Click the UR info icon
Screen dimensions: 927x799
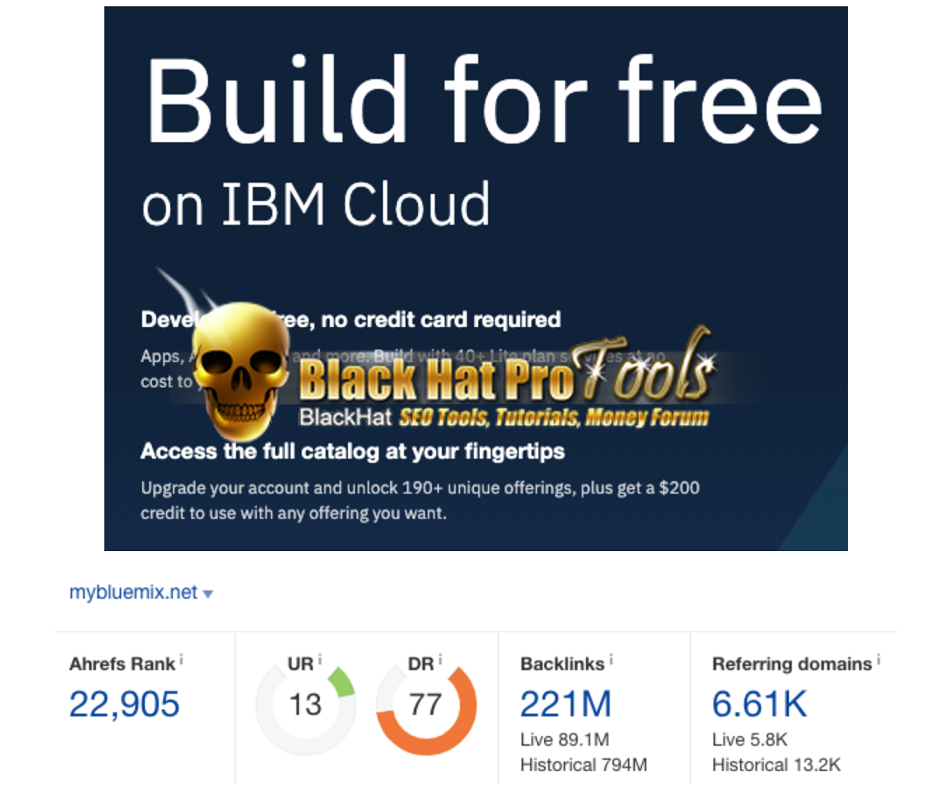pos(320,659)
